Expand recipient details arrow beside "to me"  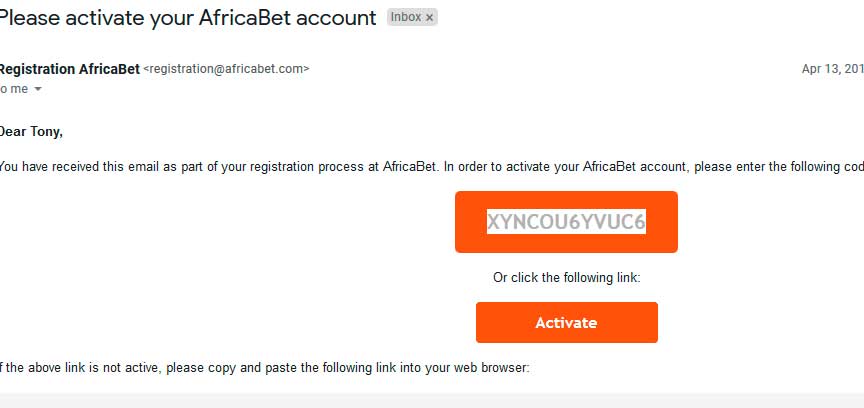pos(38,89)
